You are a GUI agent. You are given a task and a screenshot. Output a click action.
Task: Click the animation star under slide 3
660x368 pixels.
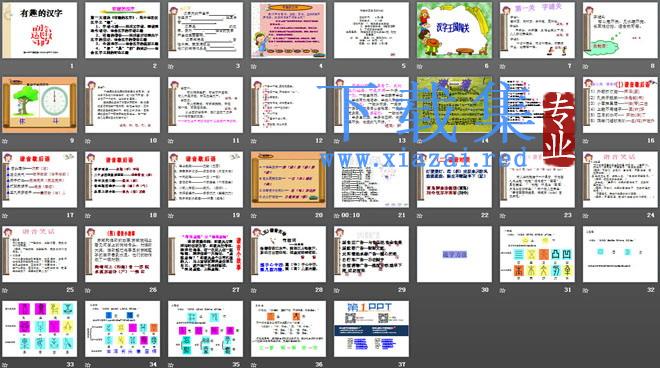pos(171,66)
